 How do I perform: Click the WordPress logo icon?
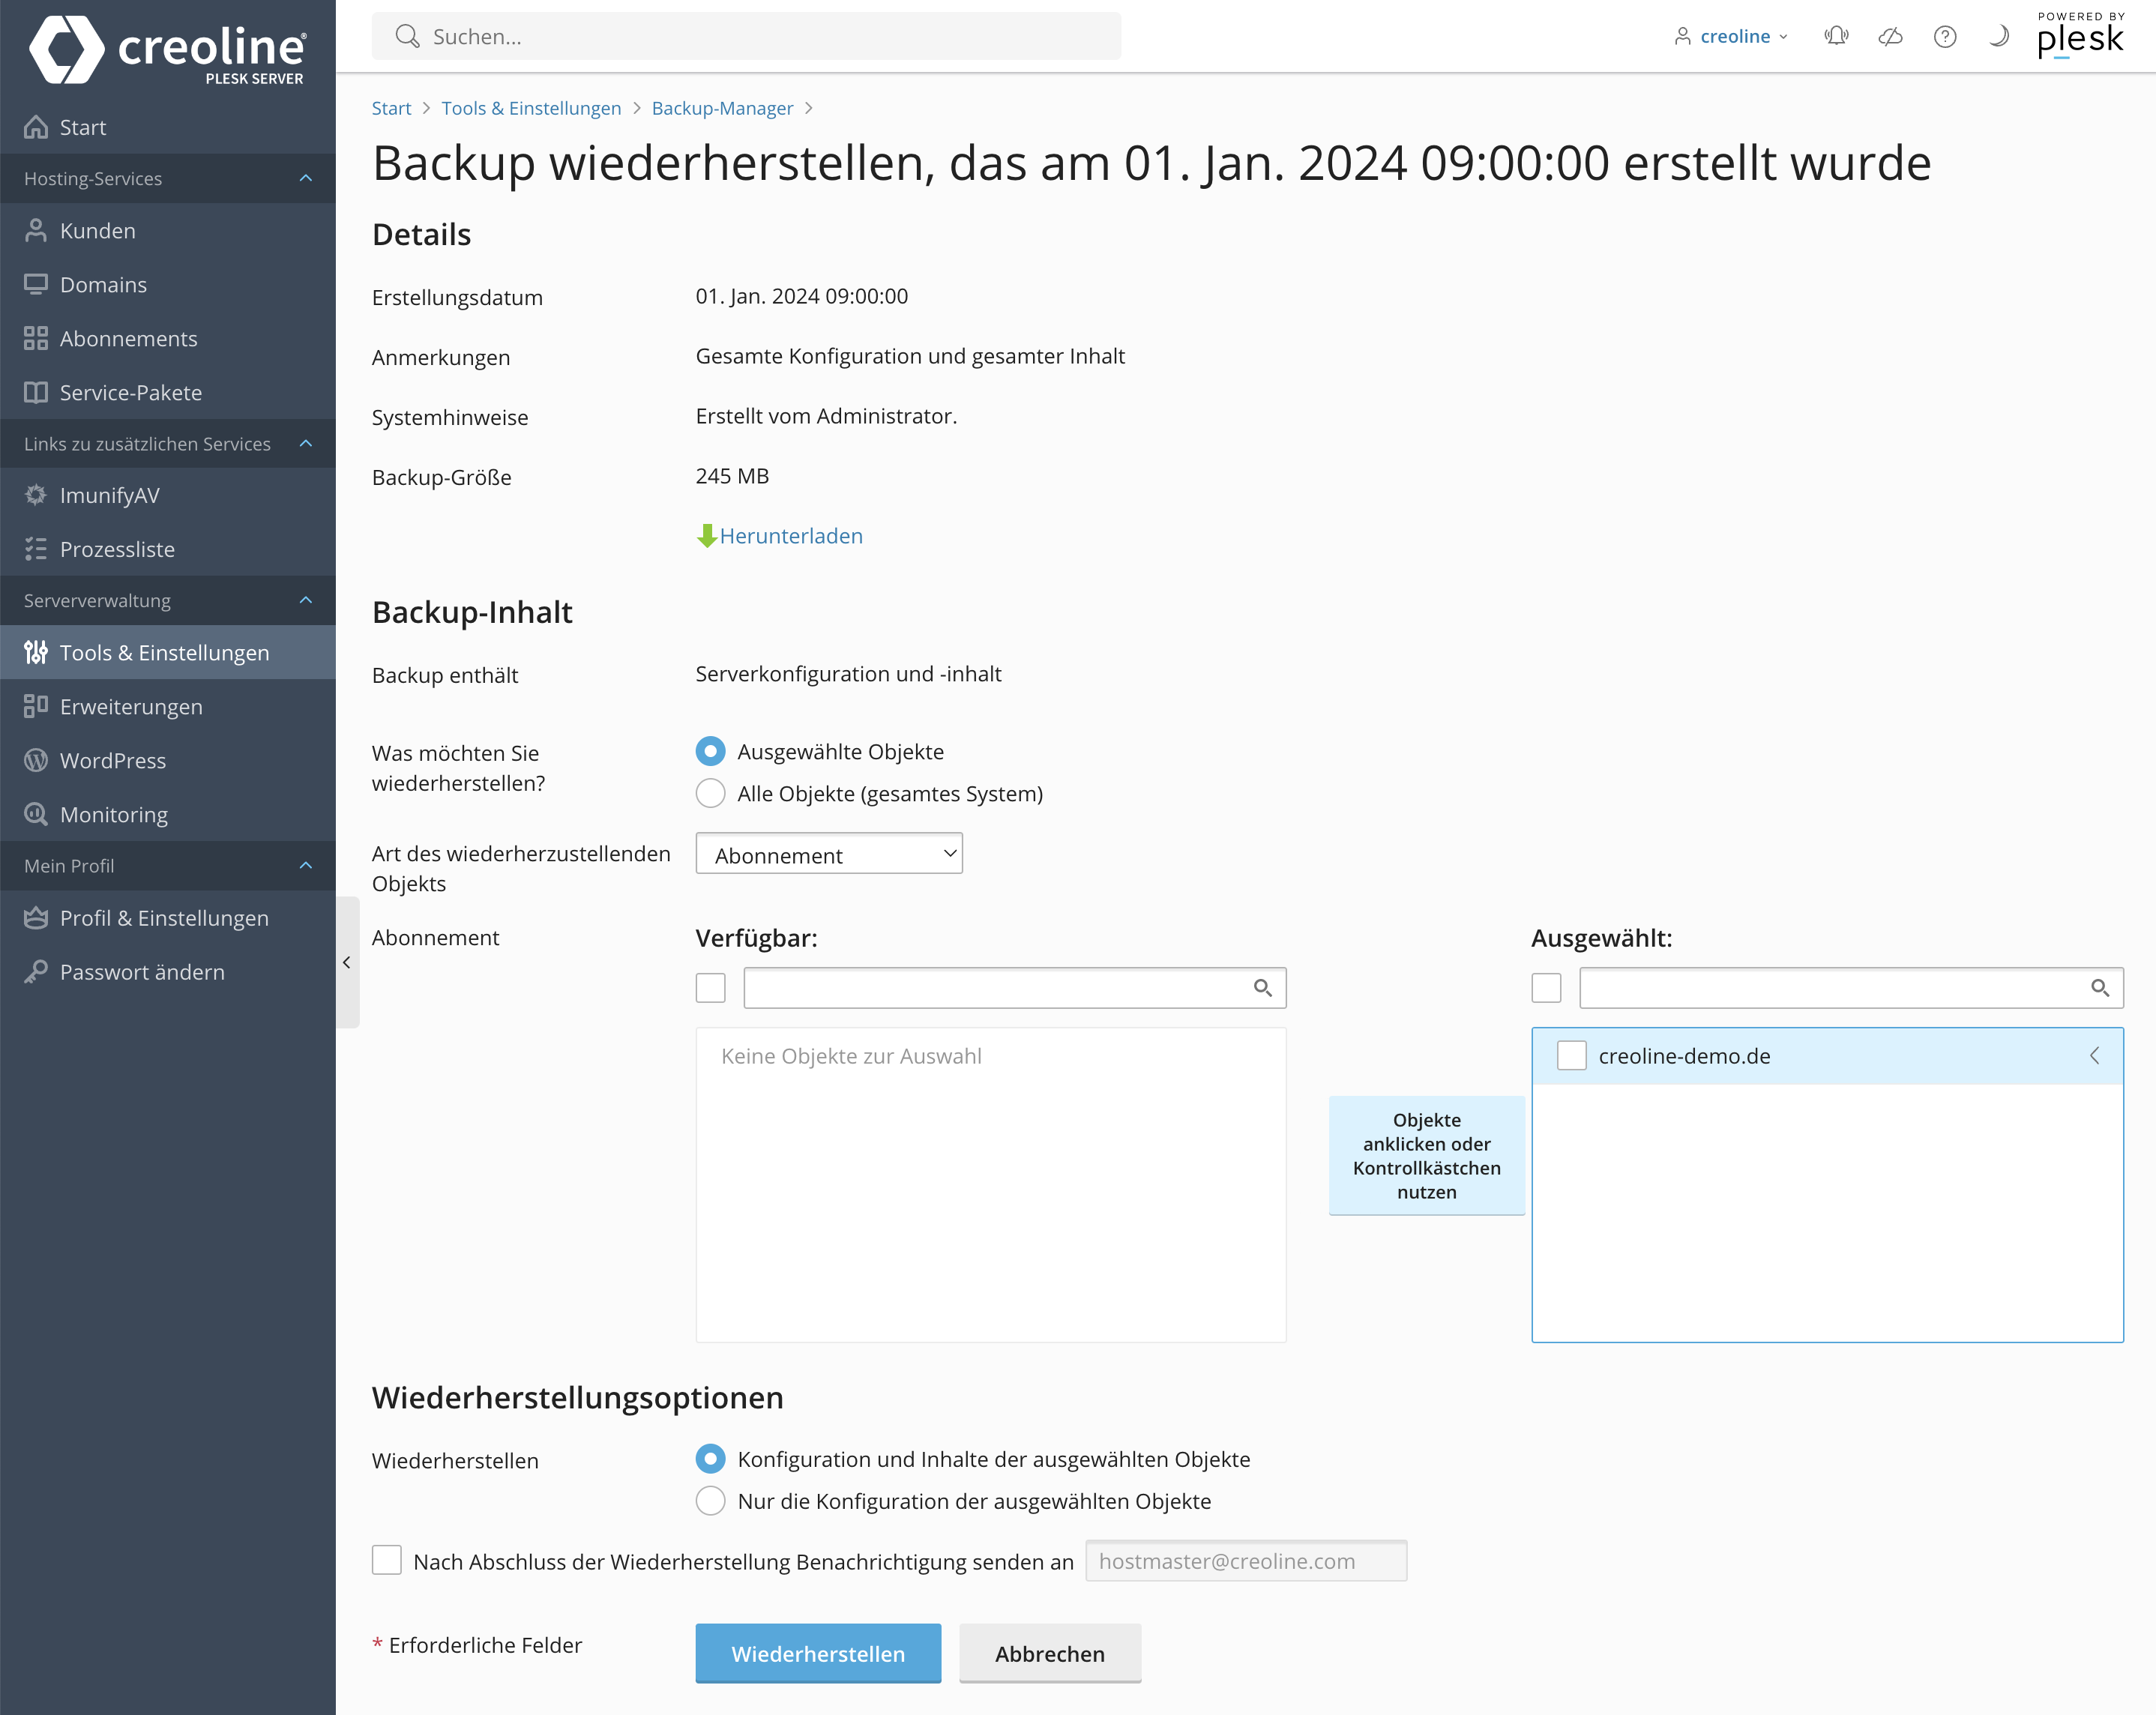coord(36,761)
